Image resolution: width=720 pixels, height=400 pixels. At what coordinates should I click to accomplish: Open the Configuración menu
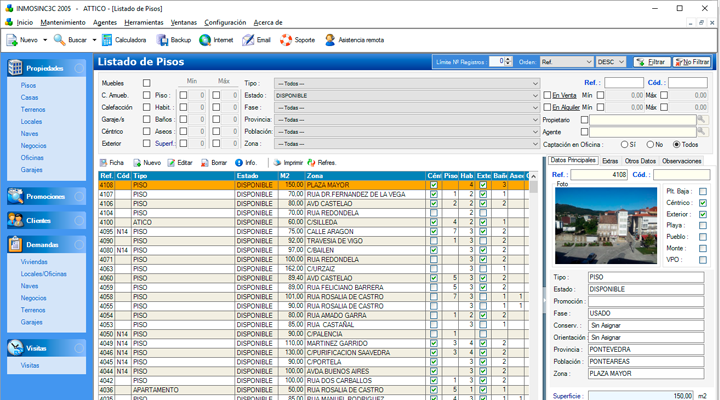pos(225,23)
